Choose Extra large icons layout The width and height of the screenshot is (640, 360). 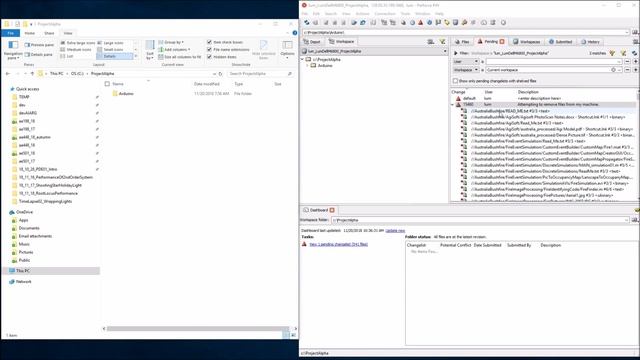(78, 43)
